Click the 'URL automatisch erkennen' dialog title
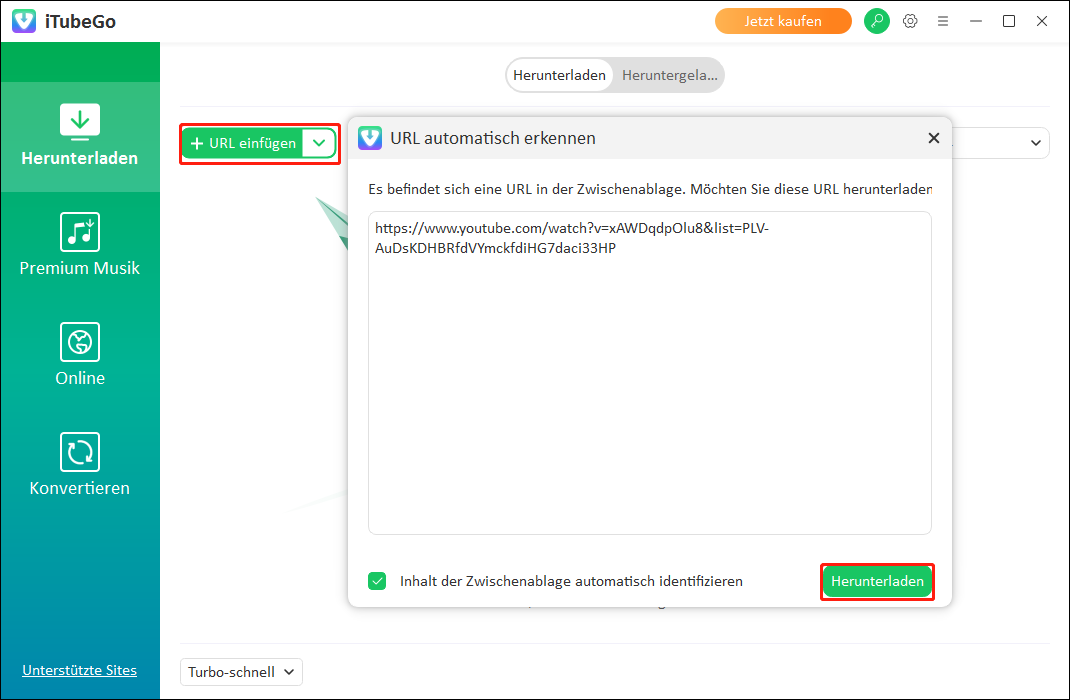Viewport: 1070px width, 700px height. click(x=493, y=138)
